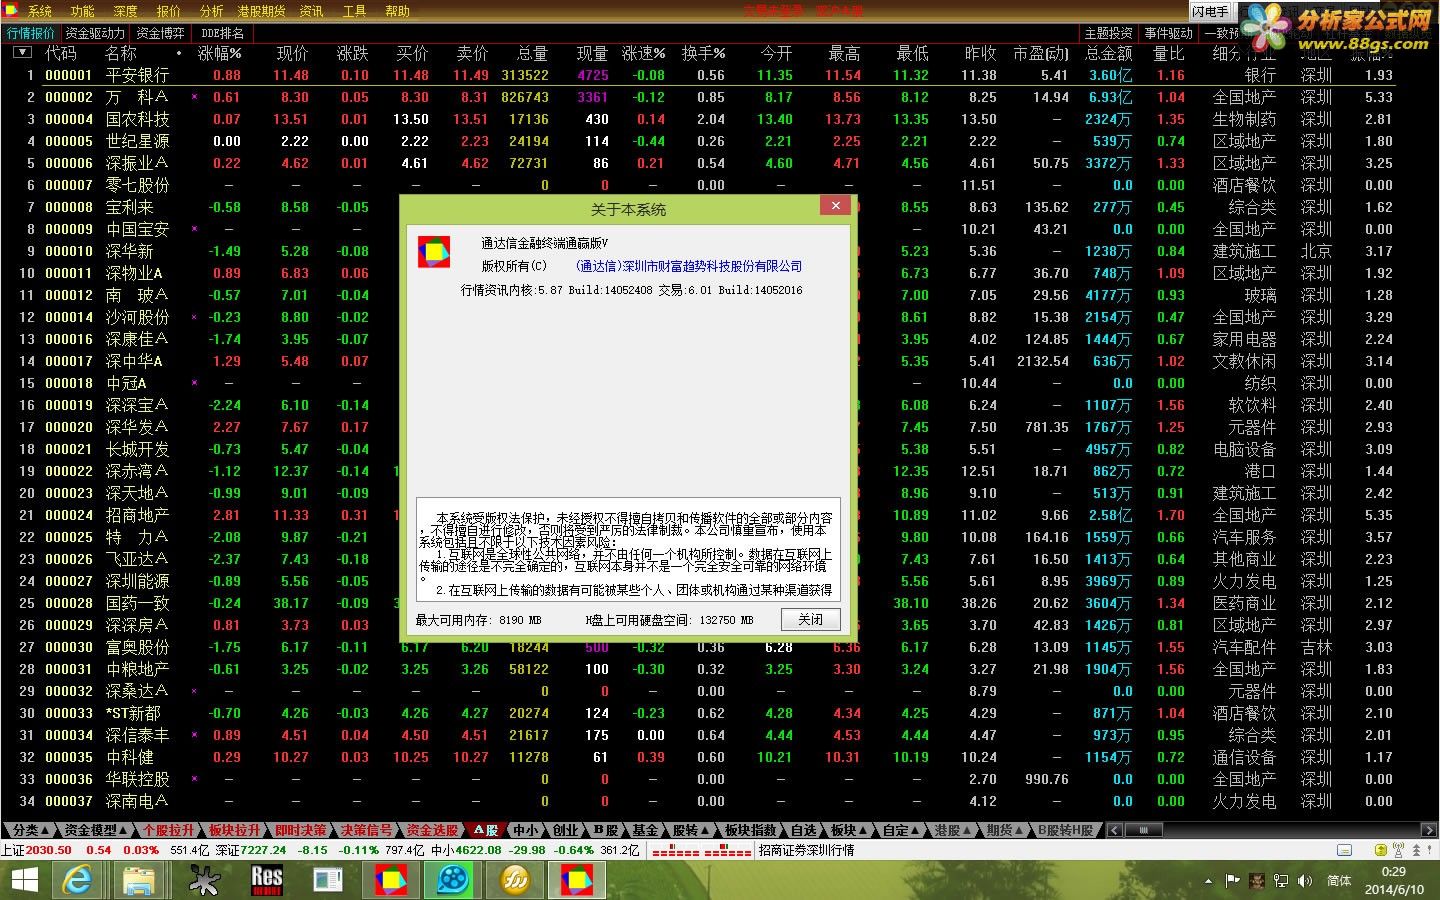Close the 关于本系统 dialog with X
This screenshot has height=900, width=1440.
coord(835,205)
